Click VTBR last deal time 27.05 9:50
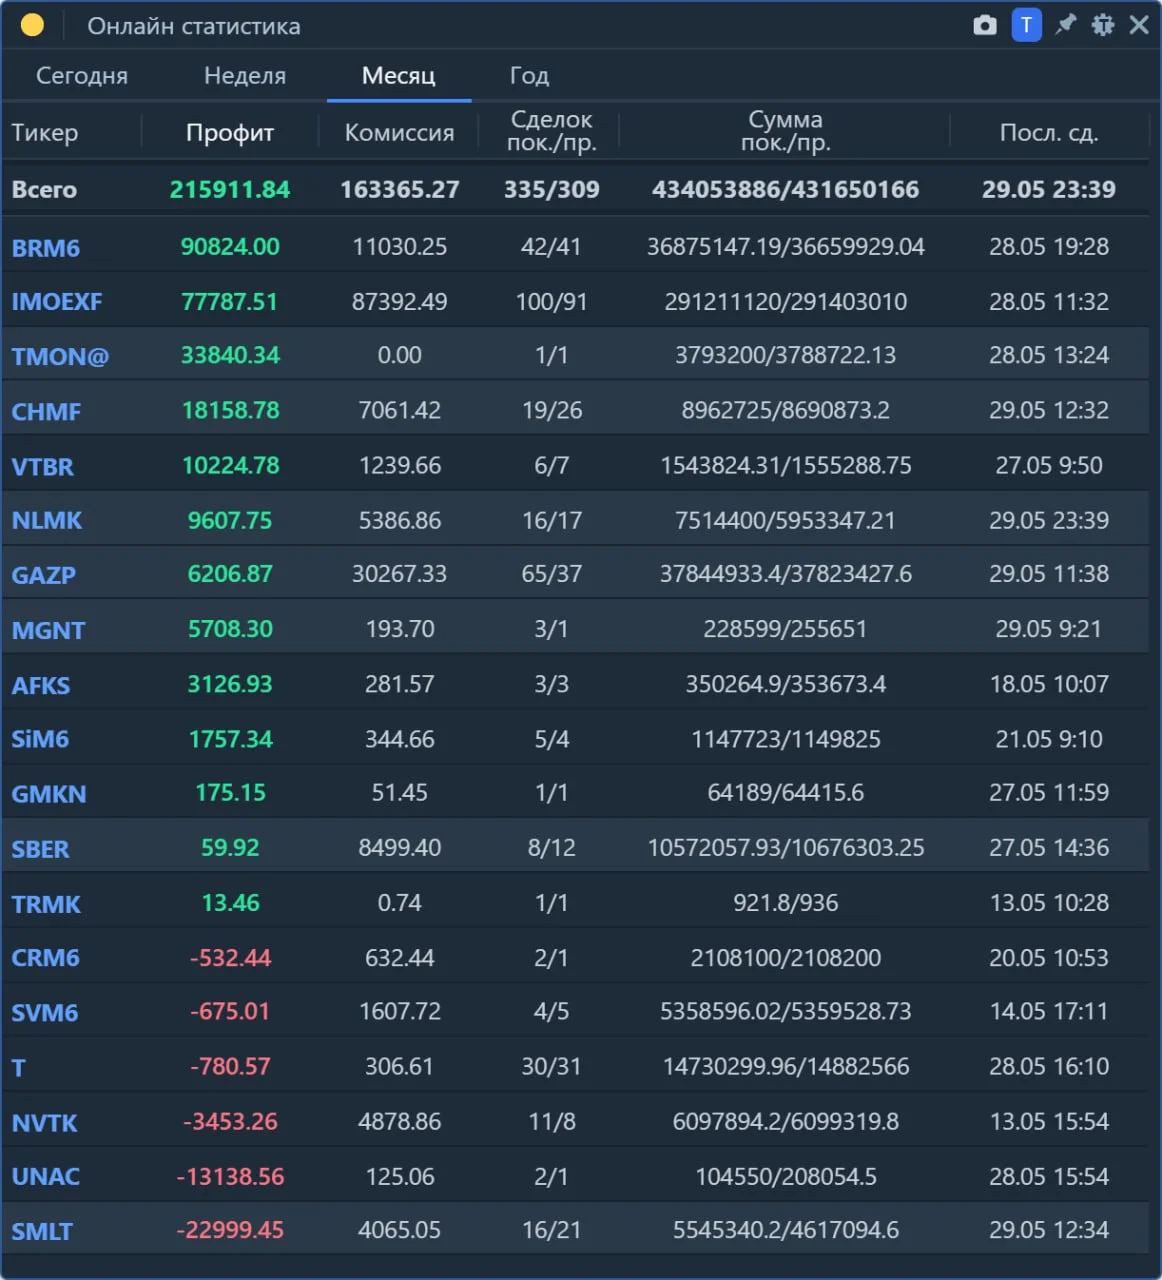The image size is (1162, 1280). point(1049,466)
